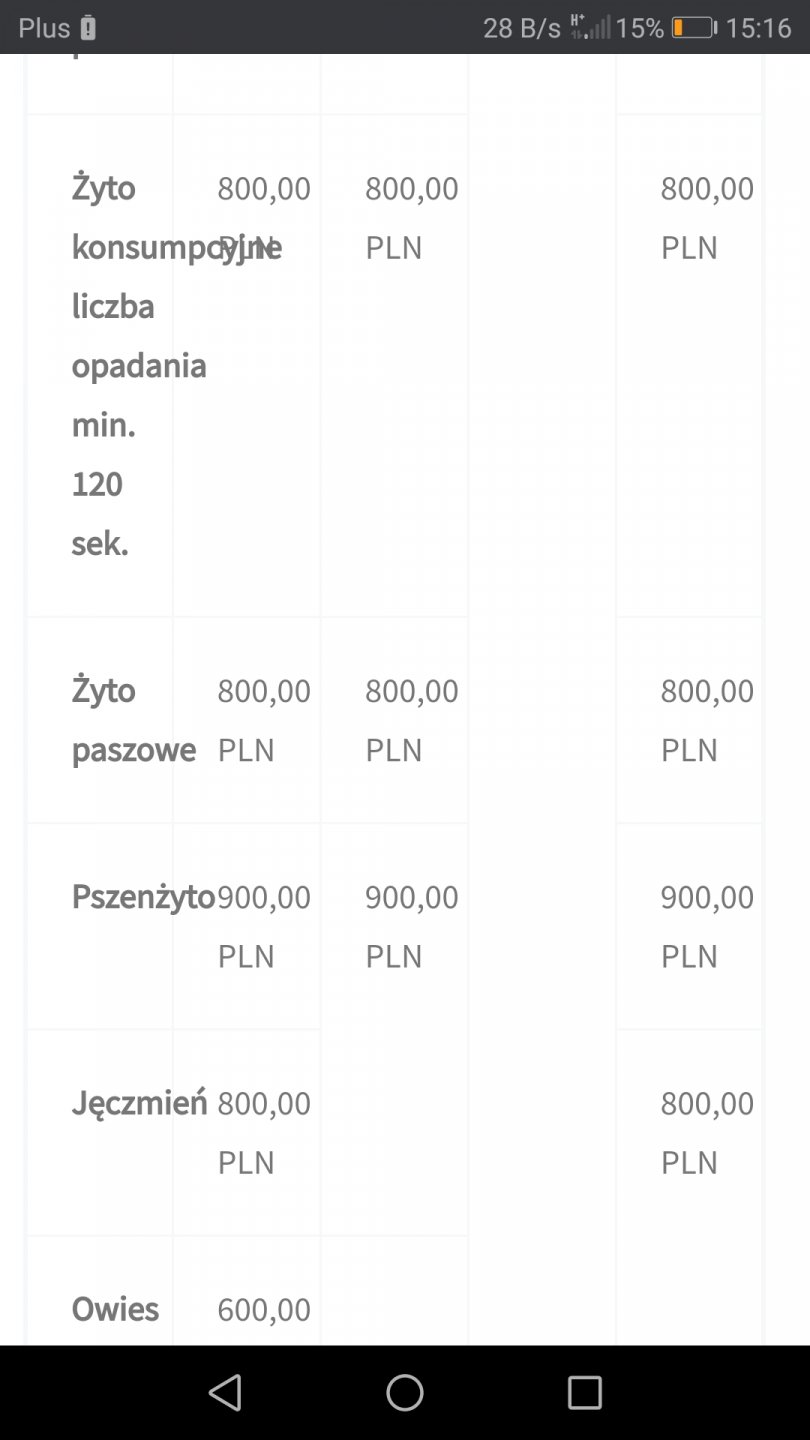Tap the mobile signal strength bars

point(590,27)
